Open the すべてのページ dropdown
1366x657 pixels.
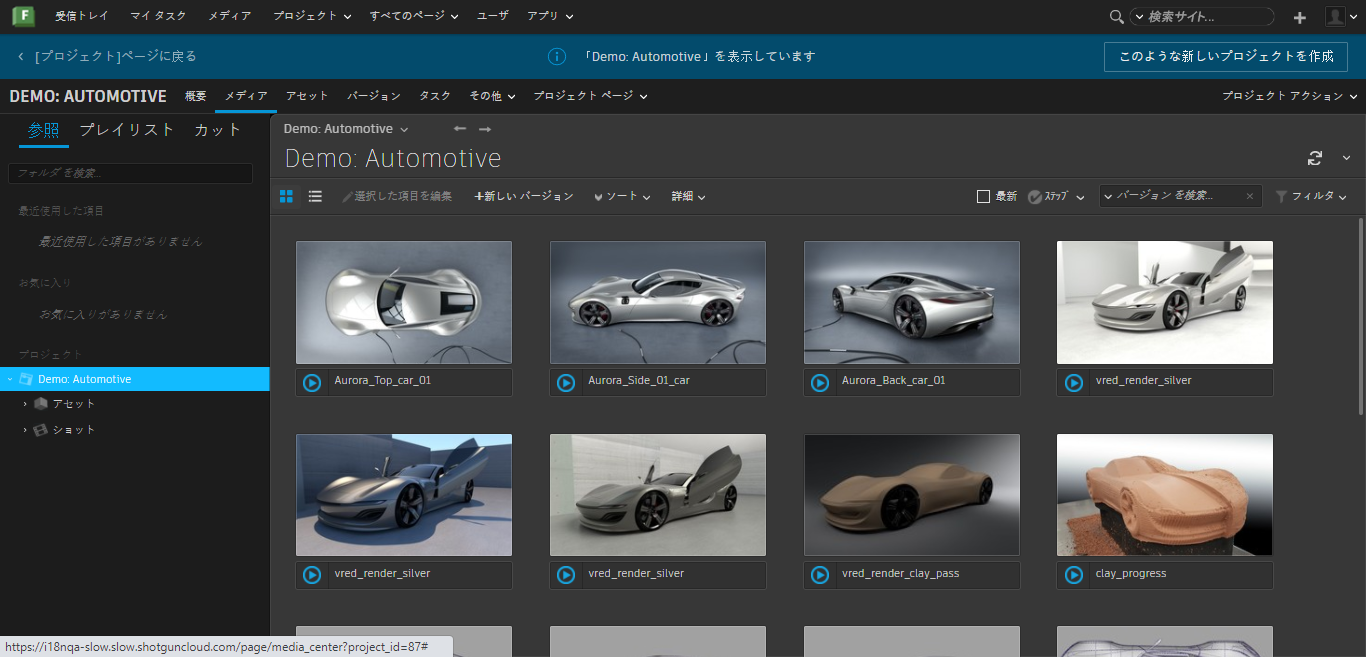click(414, 16)
